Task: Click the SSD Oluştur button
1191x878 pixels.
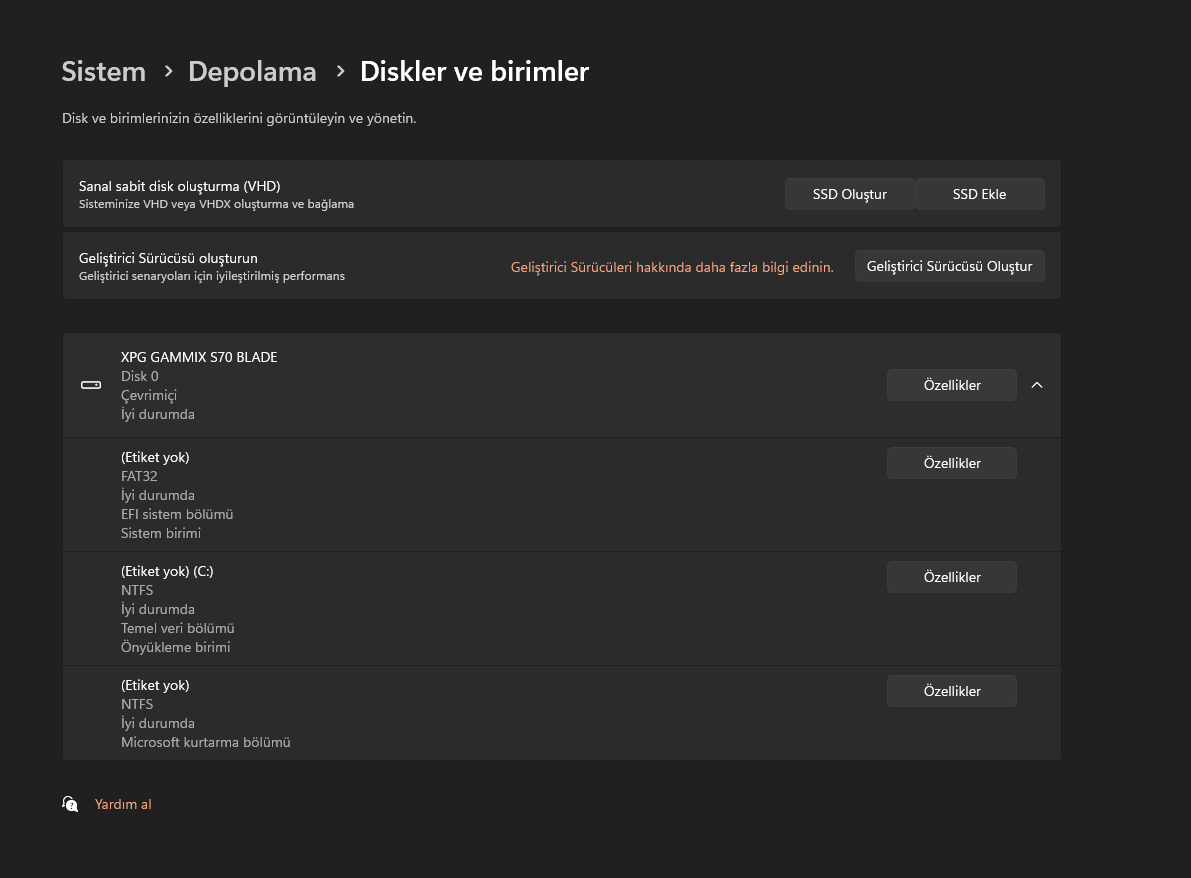Action: (x=849, y=194)
